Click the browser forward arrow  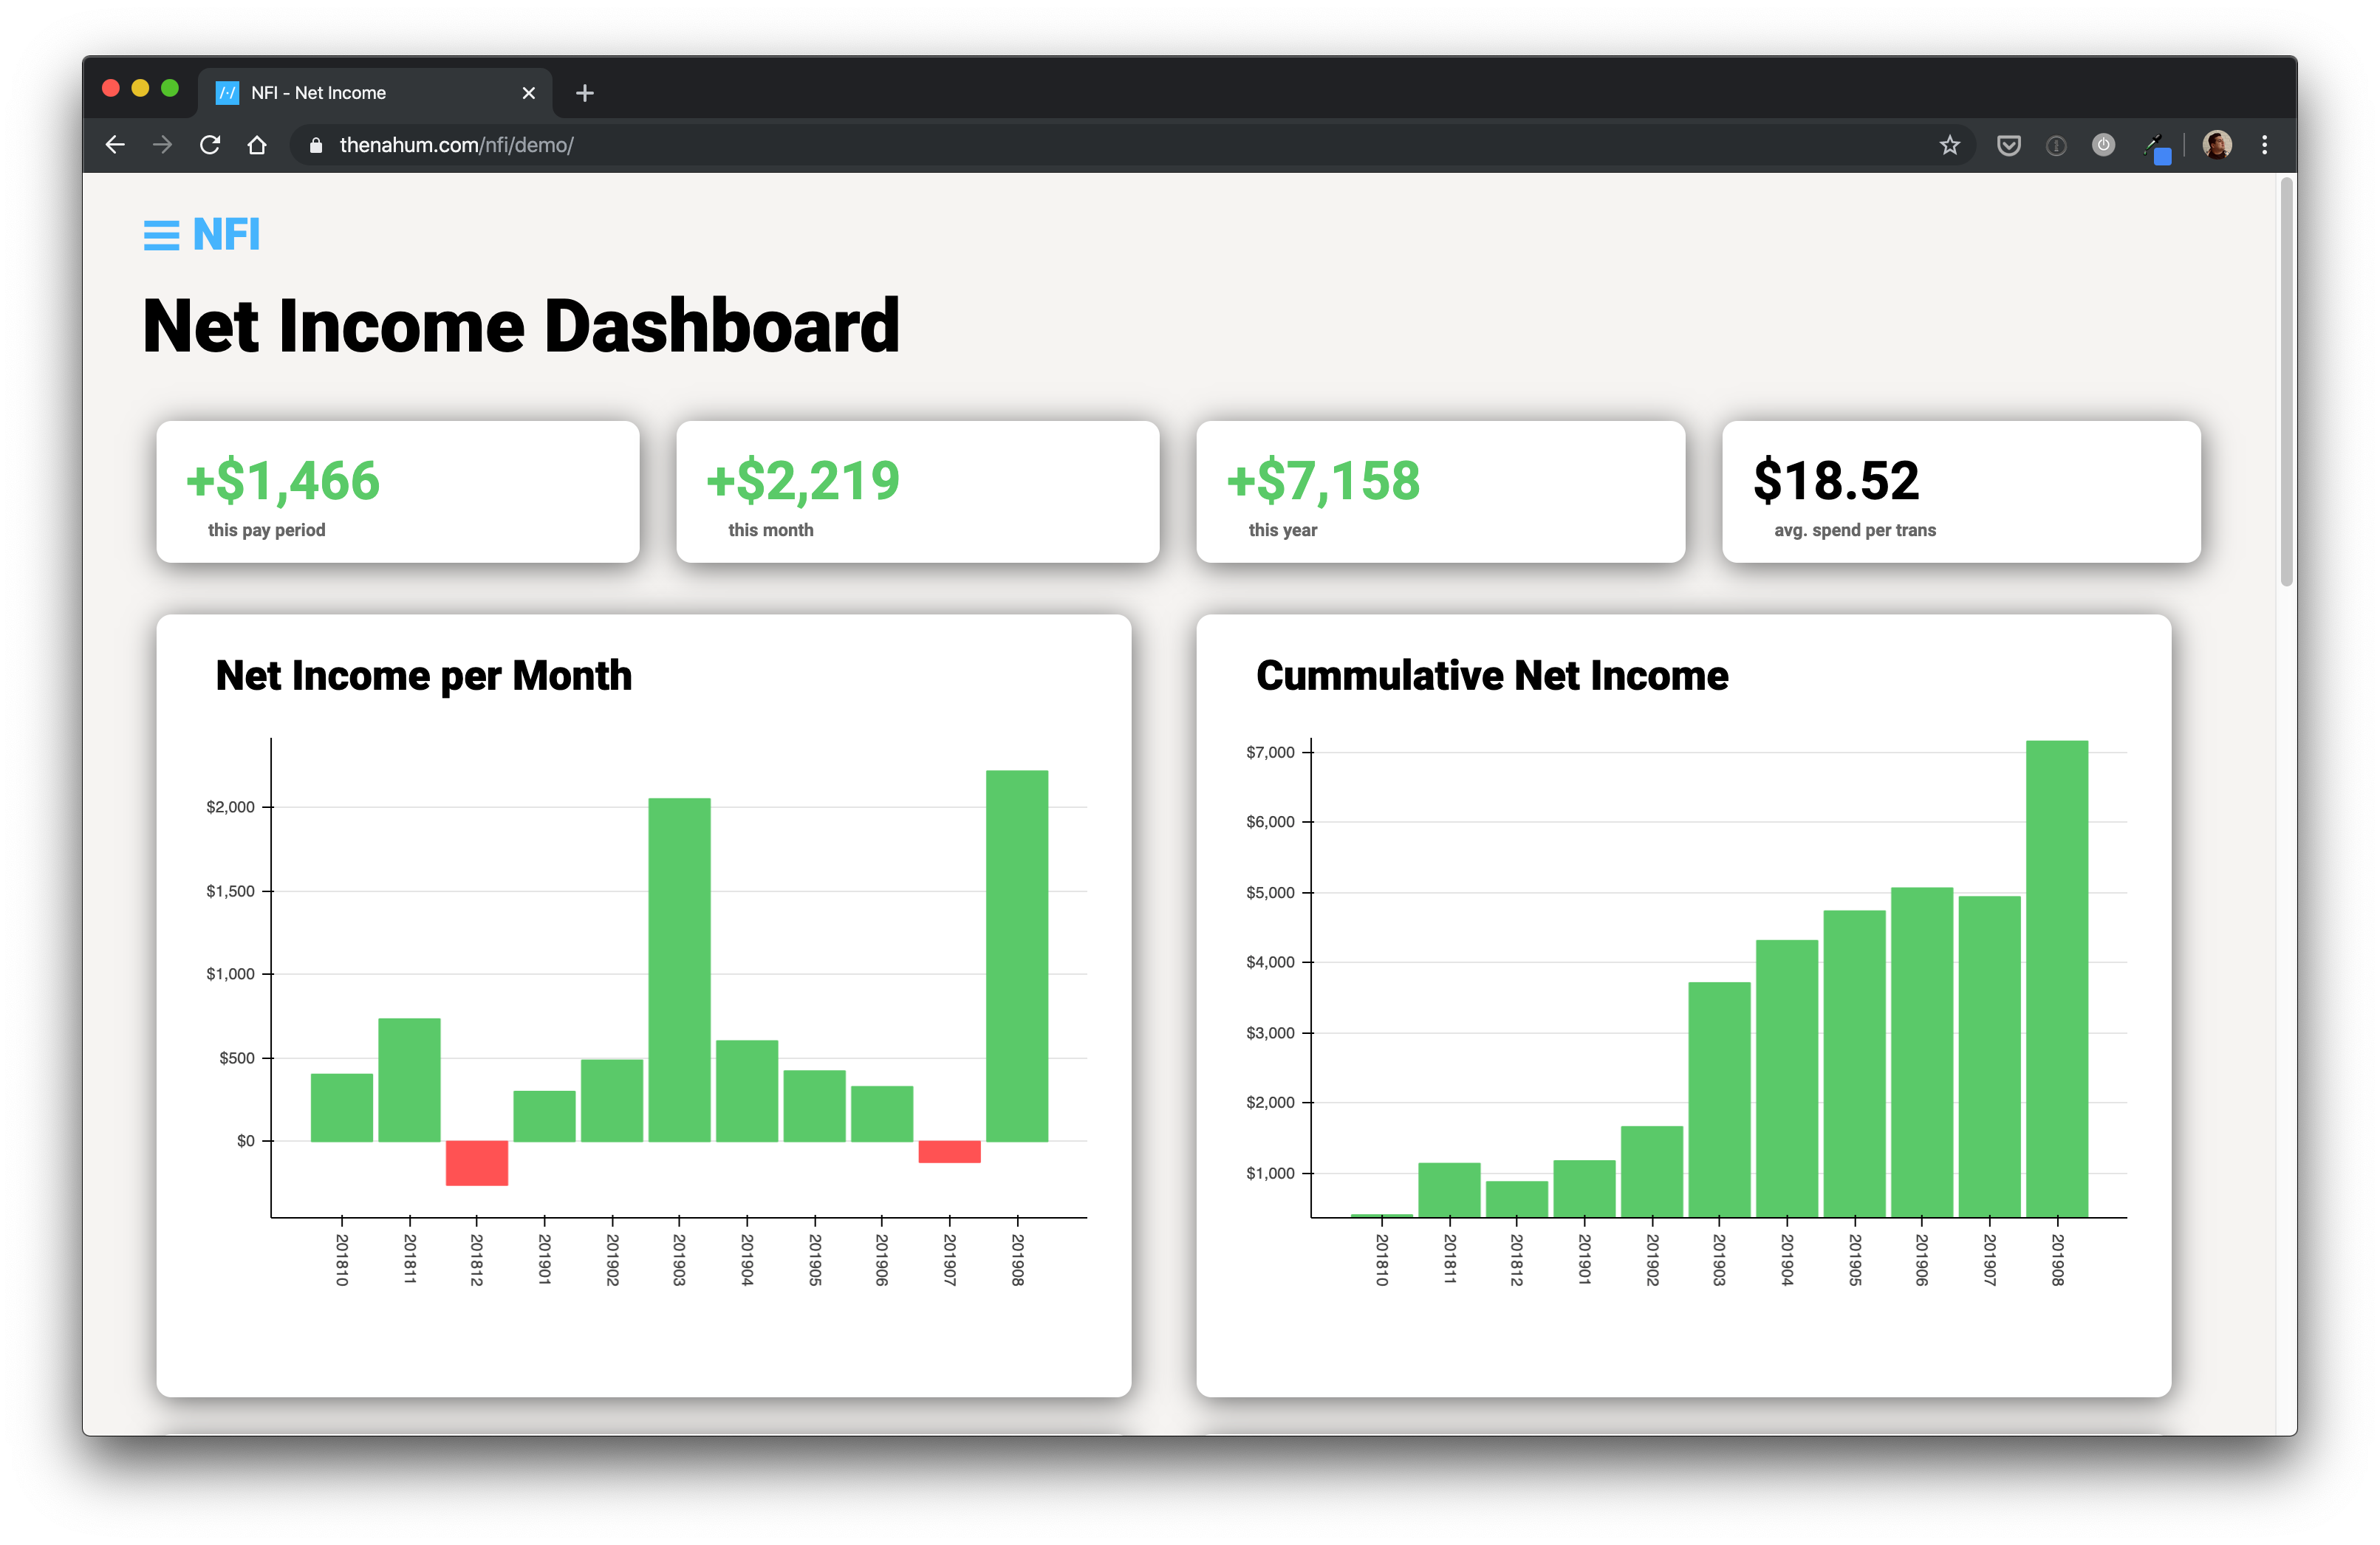[x=162, y=145]
